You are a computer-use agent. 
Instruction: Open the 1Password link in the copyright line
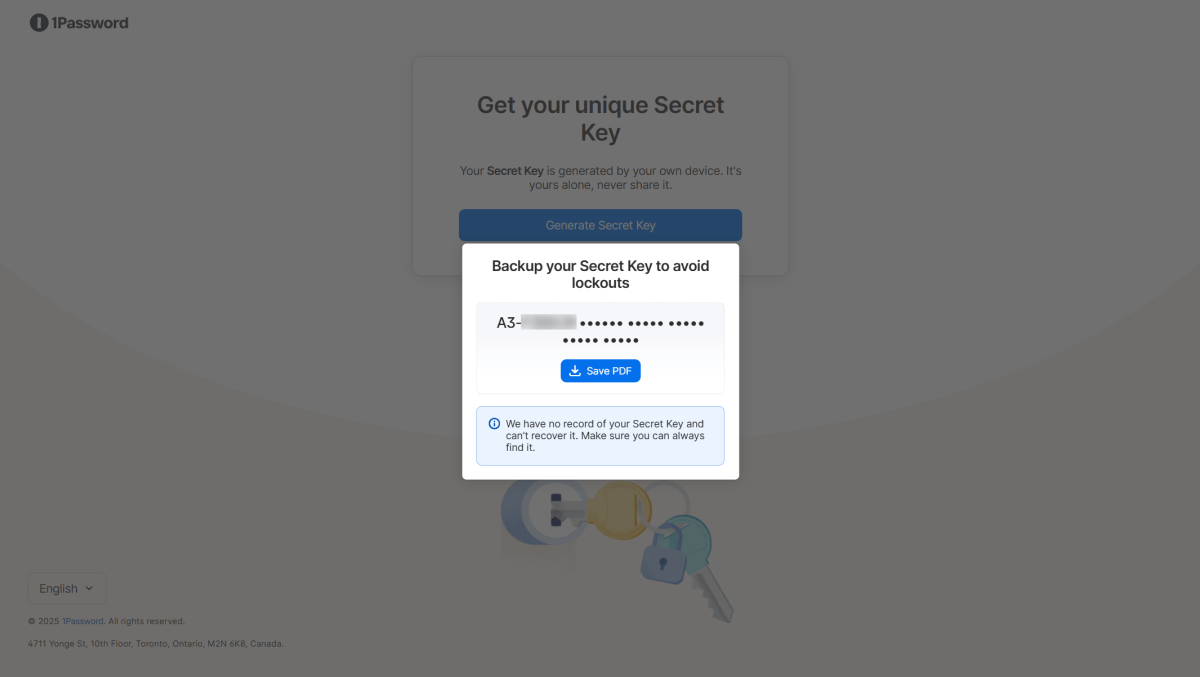pyautogui.click(x=83, y=620)
